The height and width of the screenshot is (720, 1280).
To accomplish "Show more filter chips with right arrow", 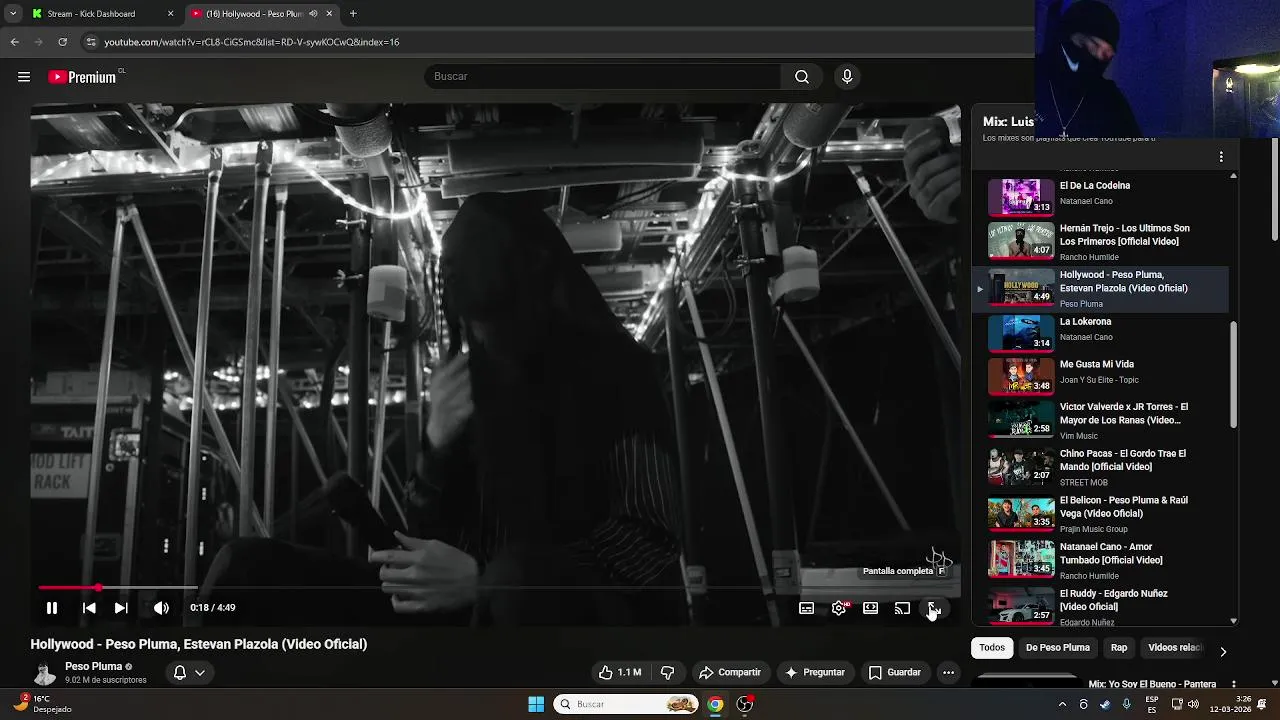I will point(1222,652).
